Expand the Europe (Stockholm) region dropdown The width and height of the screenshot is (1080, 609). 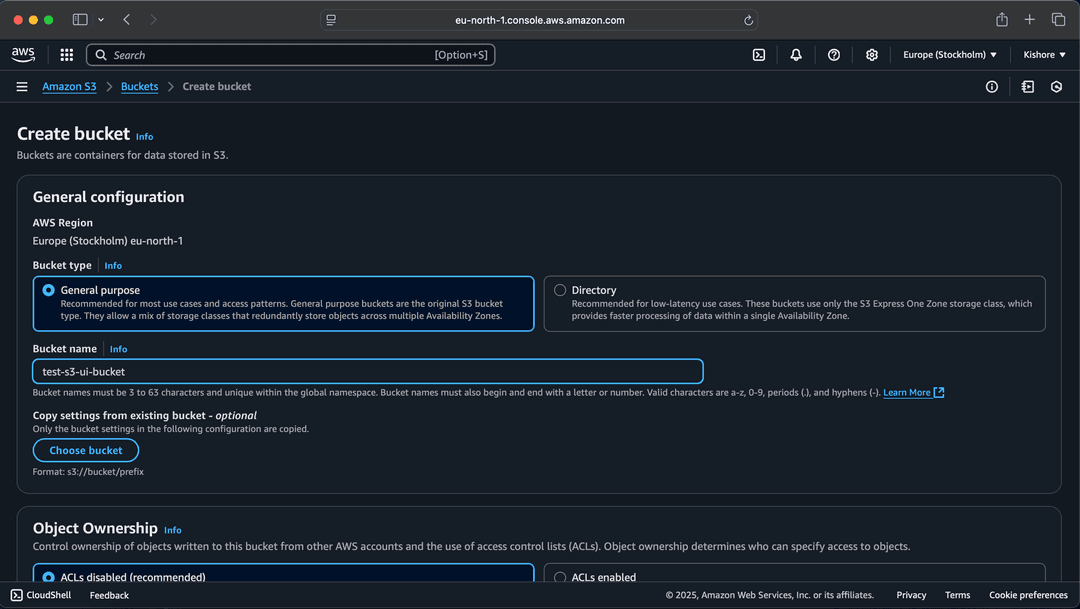click(x=949, y=55)
